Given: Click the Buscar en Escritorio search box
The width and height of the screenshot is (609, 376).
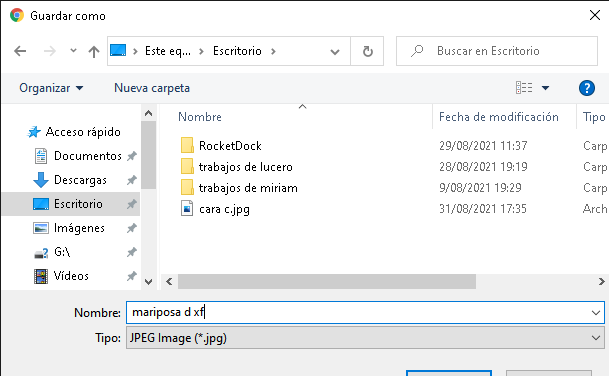Looking at the screenshot, I should click(497, 51).
